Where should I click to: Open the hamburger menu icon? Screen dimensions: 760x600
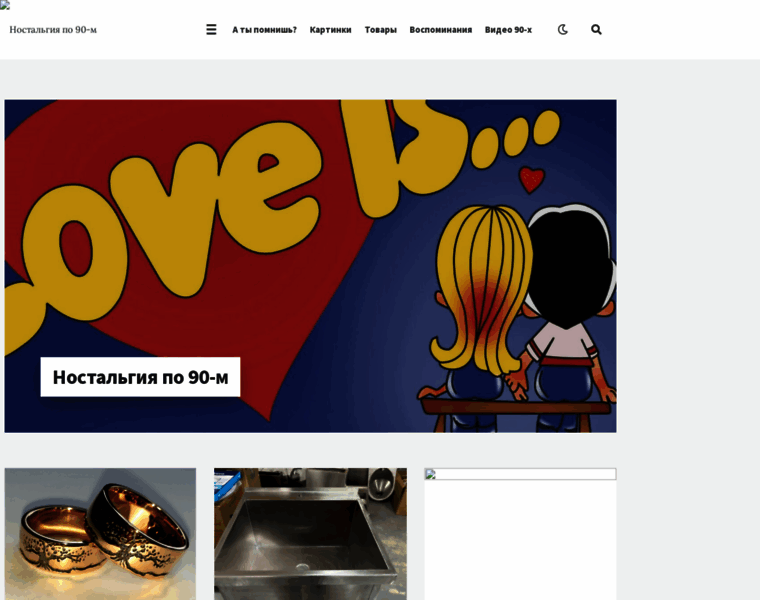pos(211,30)
